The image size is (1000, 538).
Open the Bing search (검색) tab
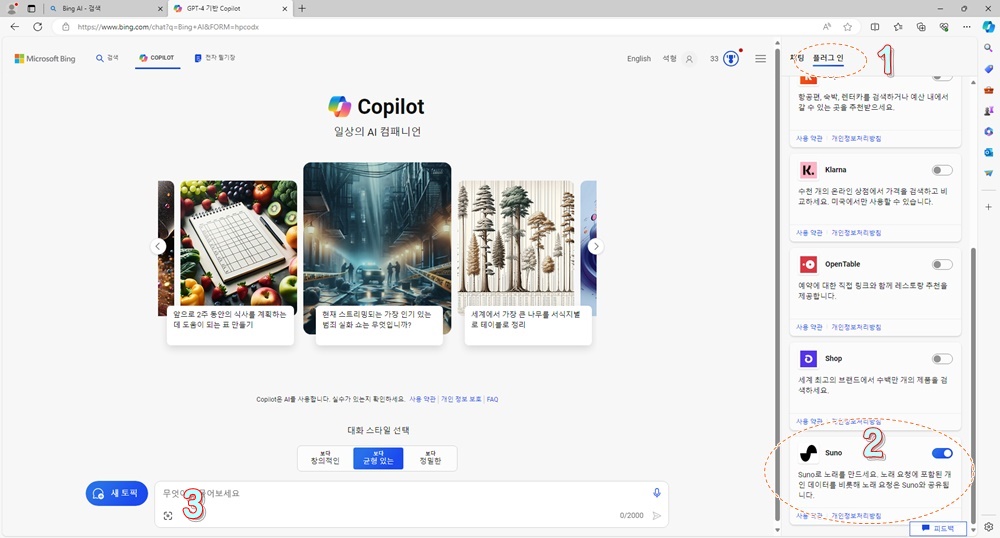coord(107,58)
